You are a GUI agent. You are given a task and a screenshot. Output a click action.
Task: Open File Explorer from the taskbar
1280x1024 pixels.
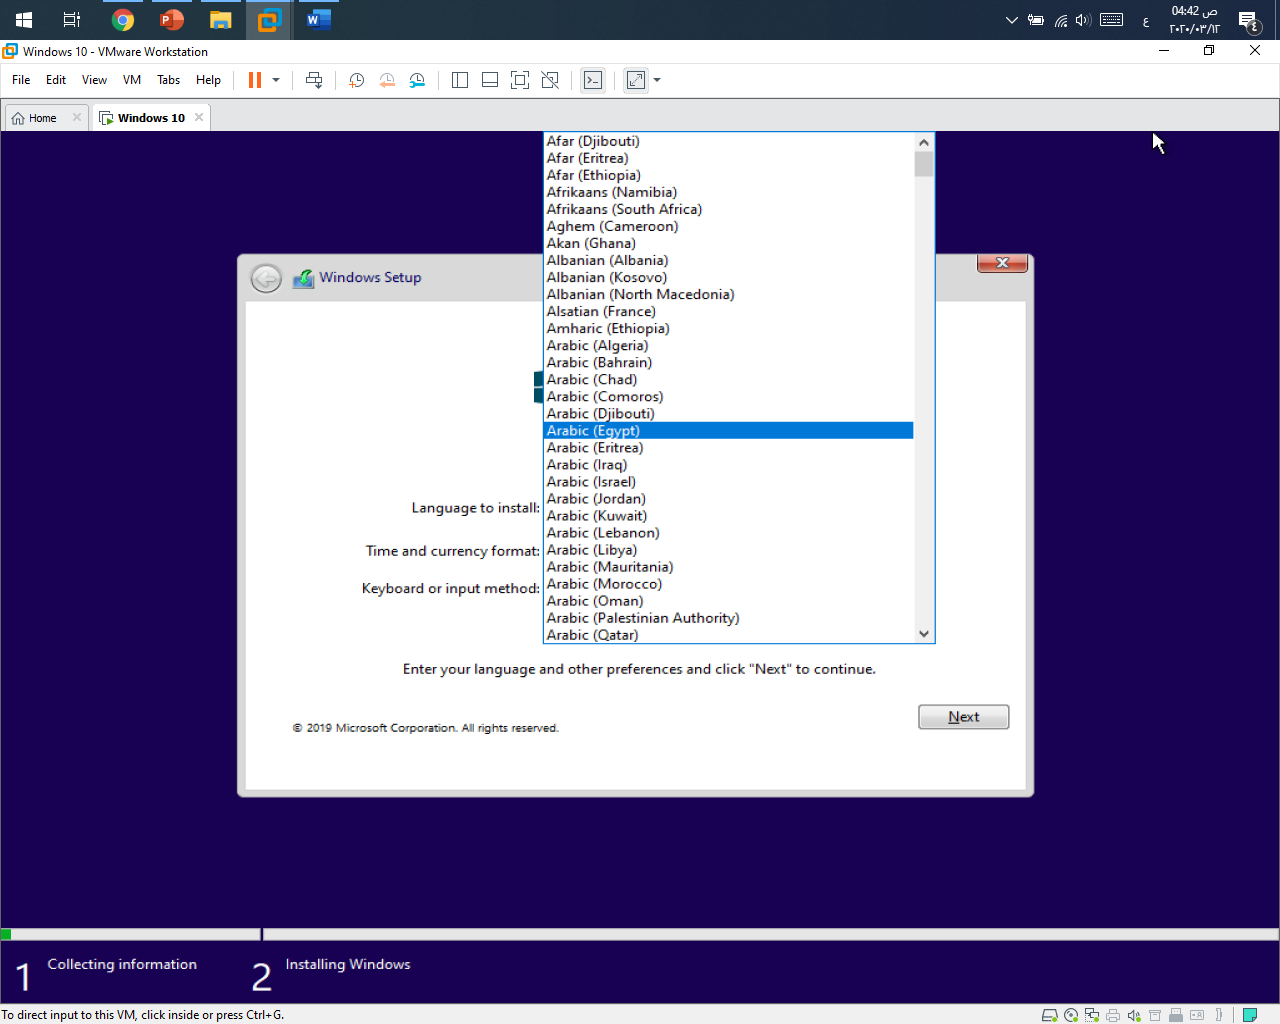[x=221, y=20]
